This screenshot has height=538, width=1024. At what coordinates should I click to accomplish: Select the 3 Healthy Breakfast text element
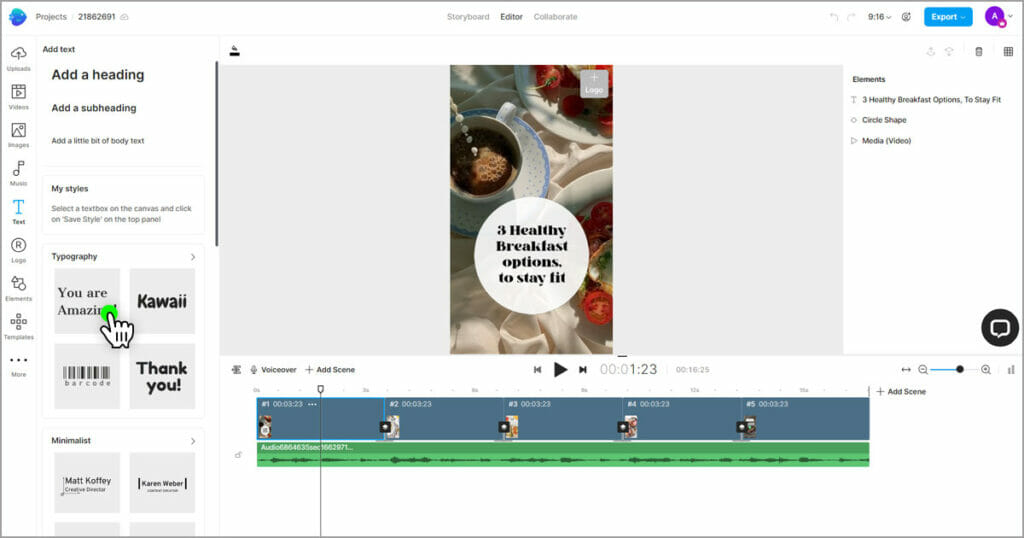click(926, 100)
